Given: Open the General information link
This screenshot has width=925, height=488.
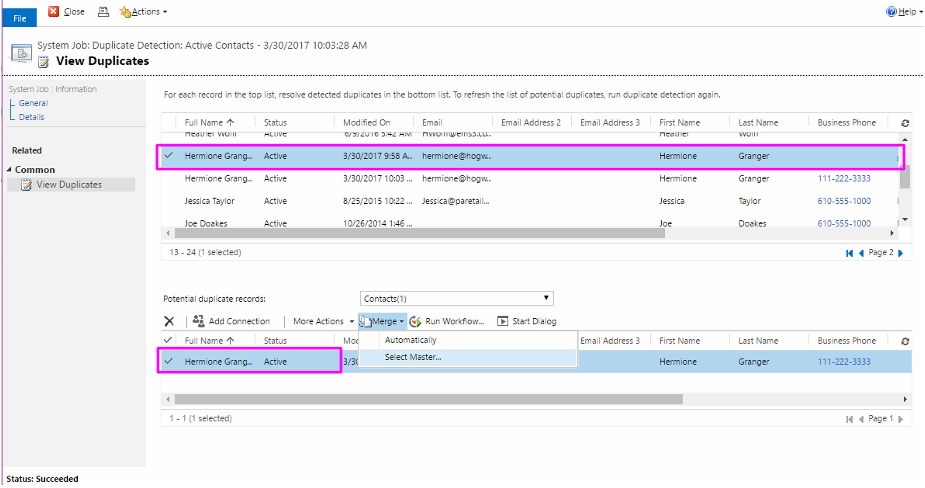Looking at the screenshot, I should pos(33,103).
